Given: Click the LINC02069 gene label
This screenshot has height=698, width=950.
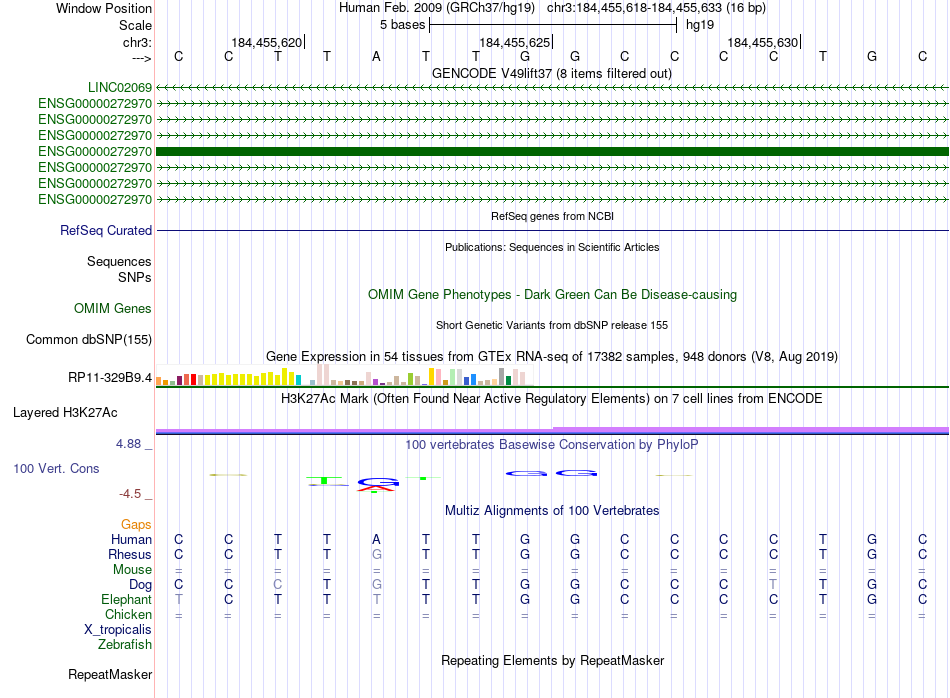Looking at the screenshot, I should pos(120,87).
